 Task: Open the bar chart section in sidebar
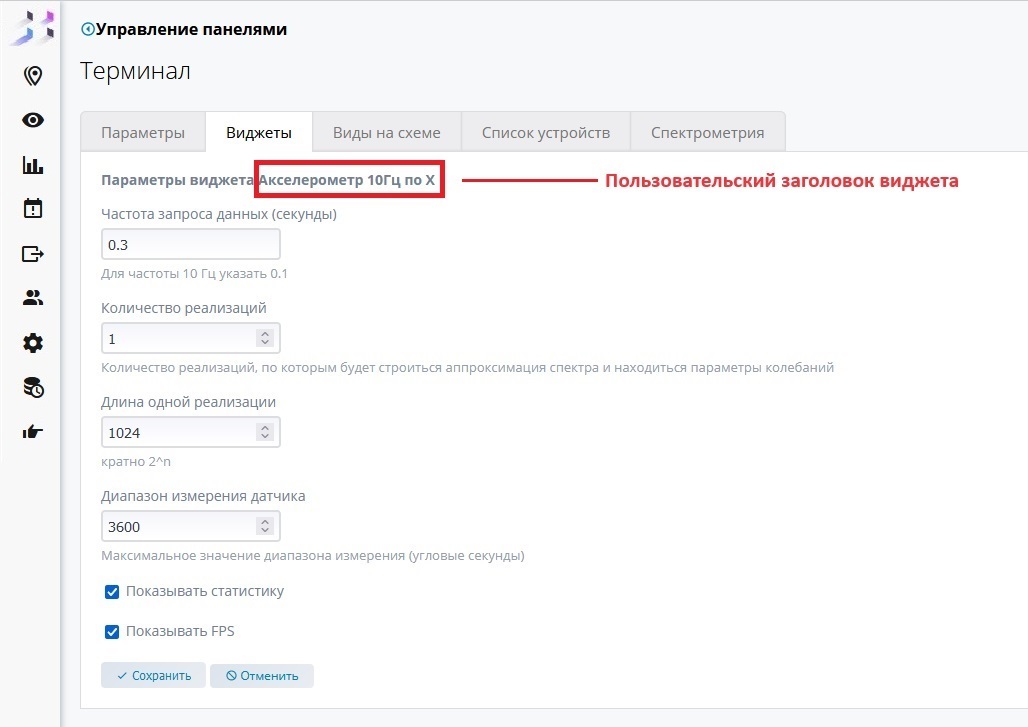(x=33, y=165)
